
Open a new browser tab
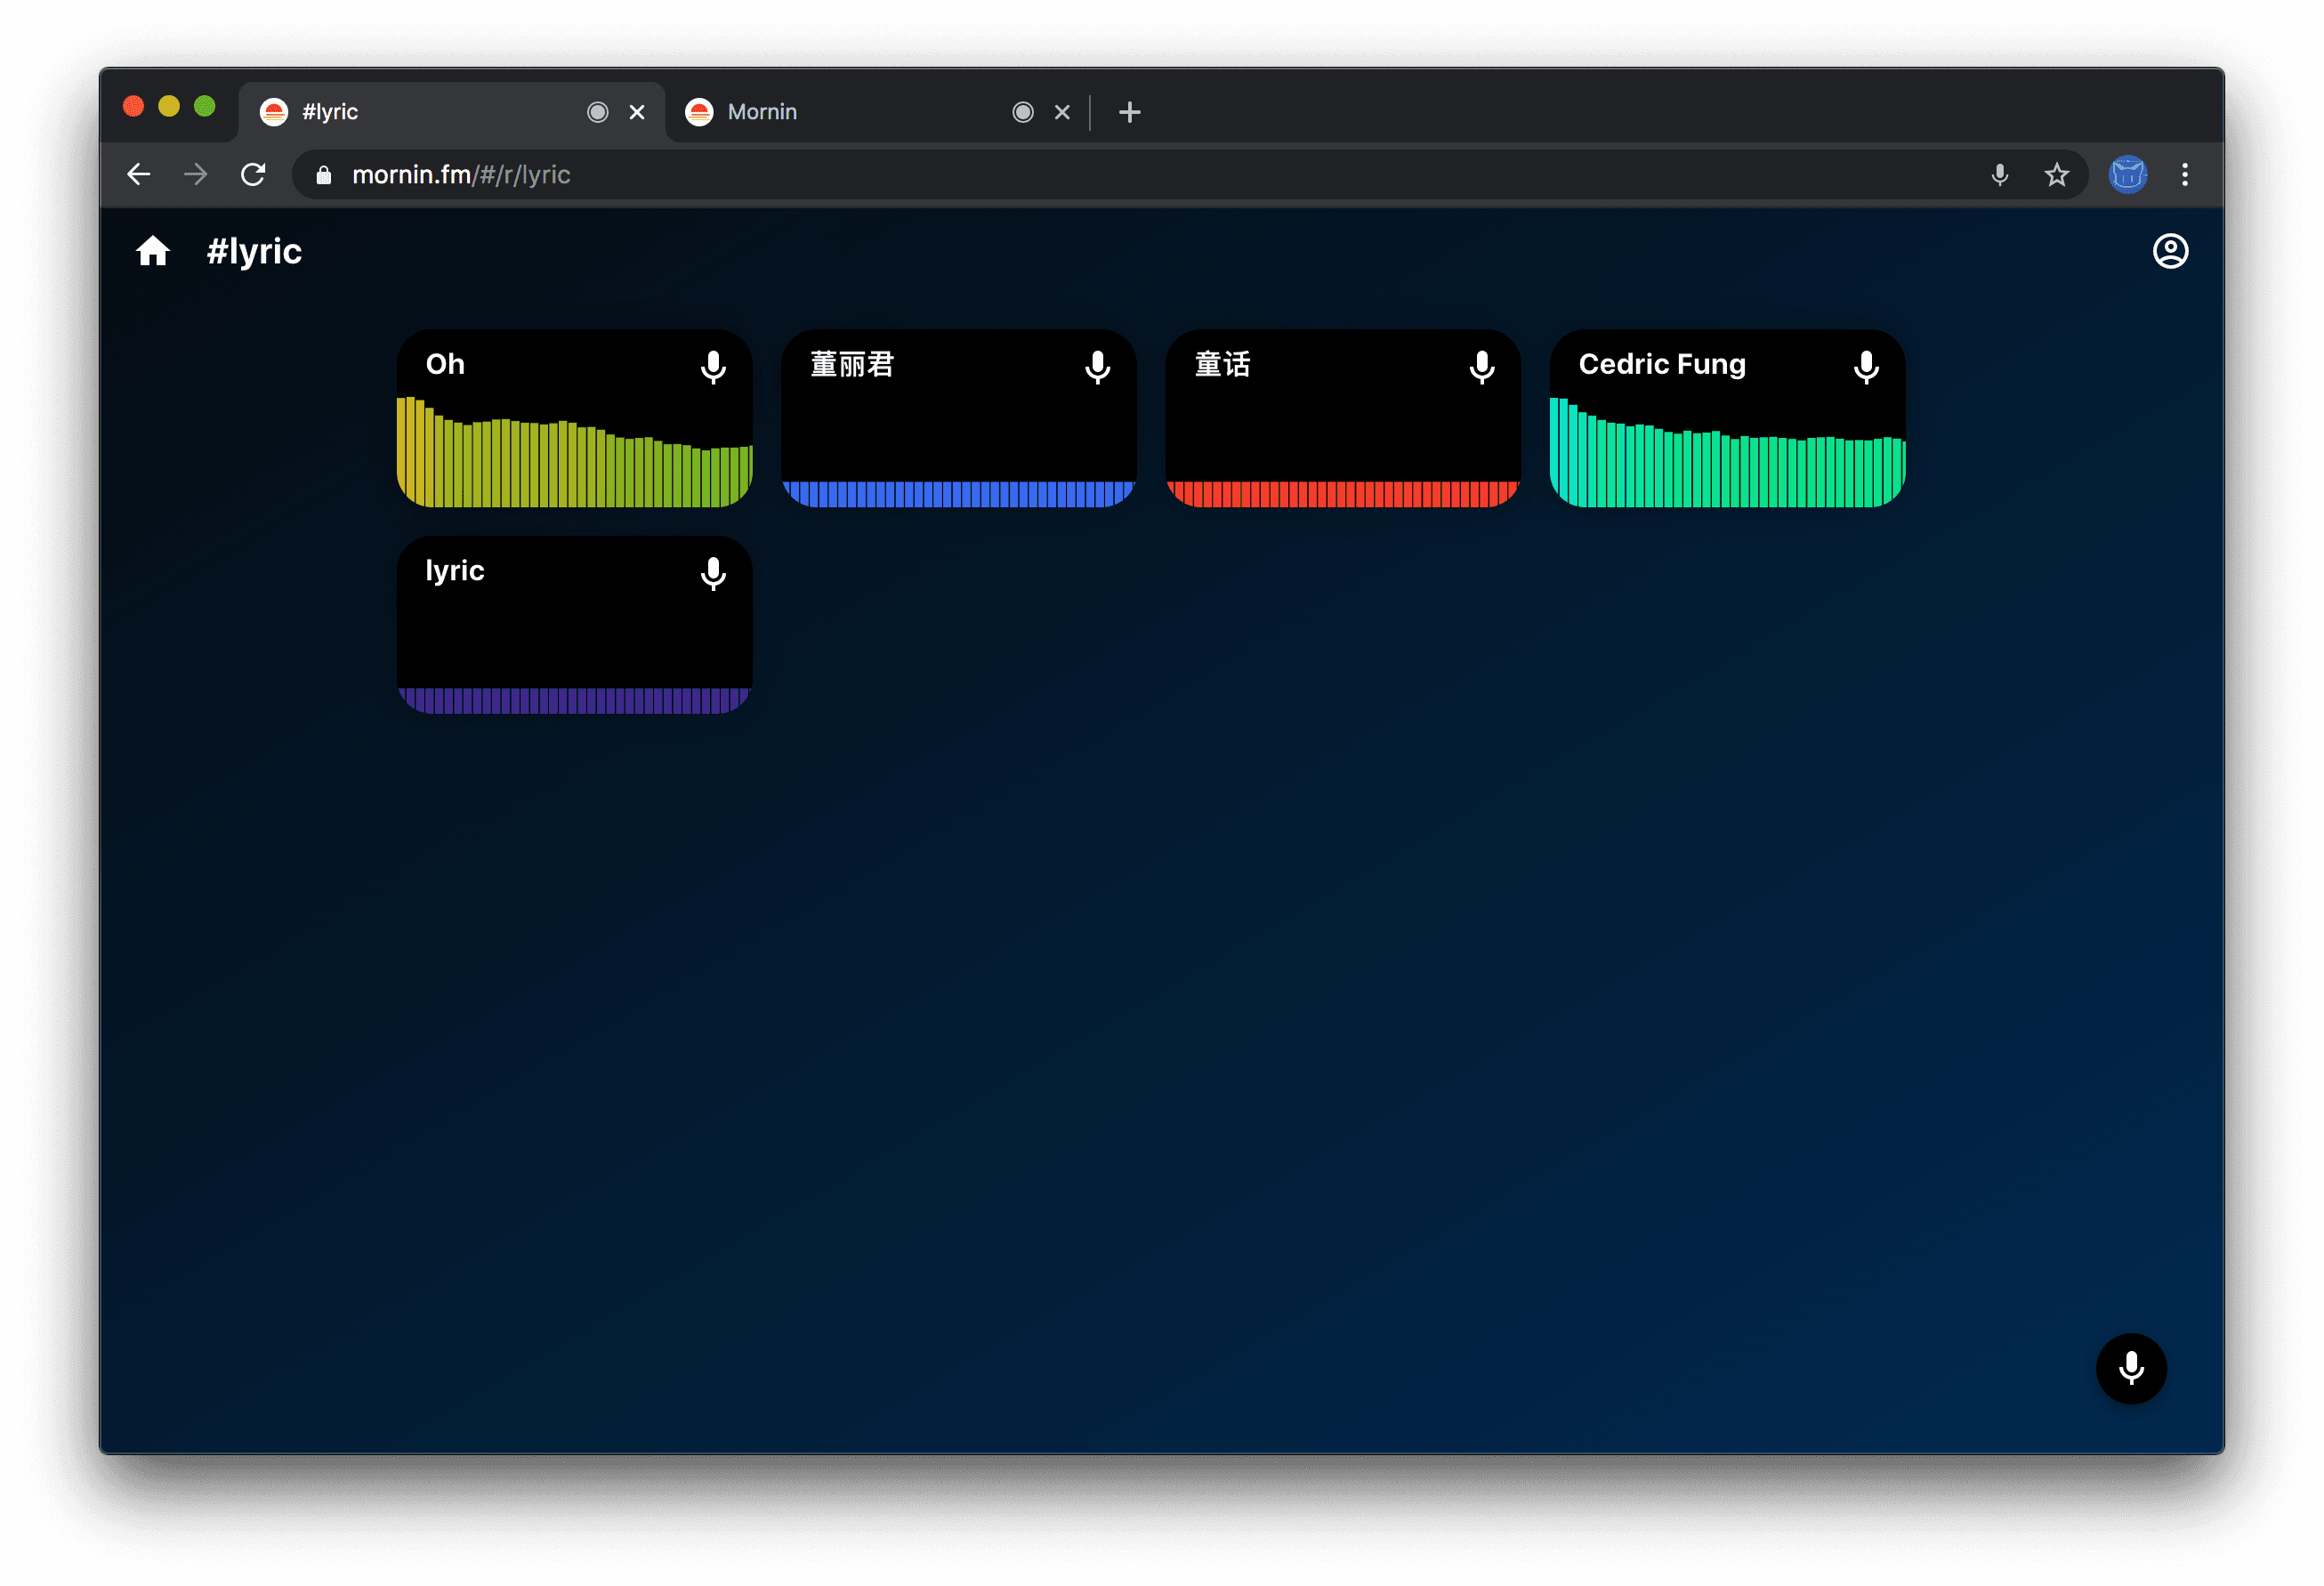[1129, 112]
